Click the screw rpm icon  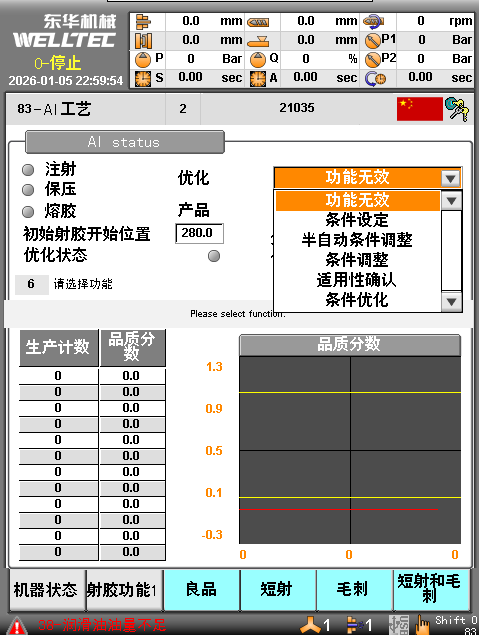[x=373, y=21]
